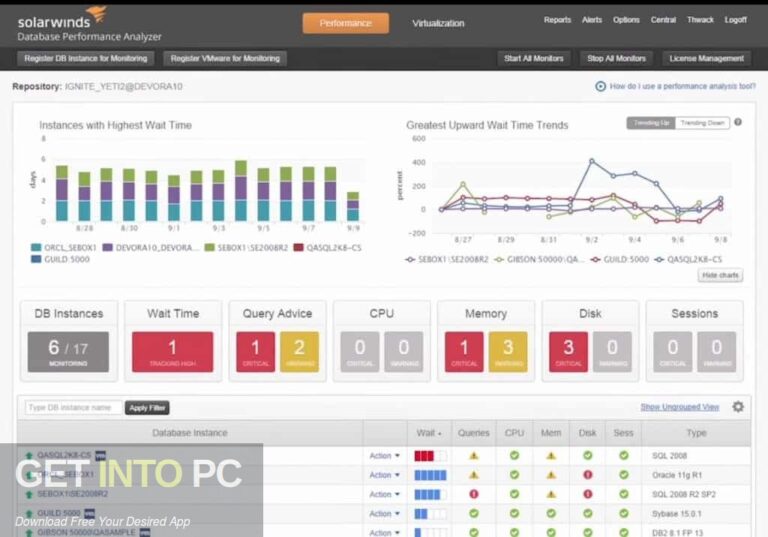Click the blue wait bar in Oracle 11g R1 row

(x=431, y=475)
